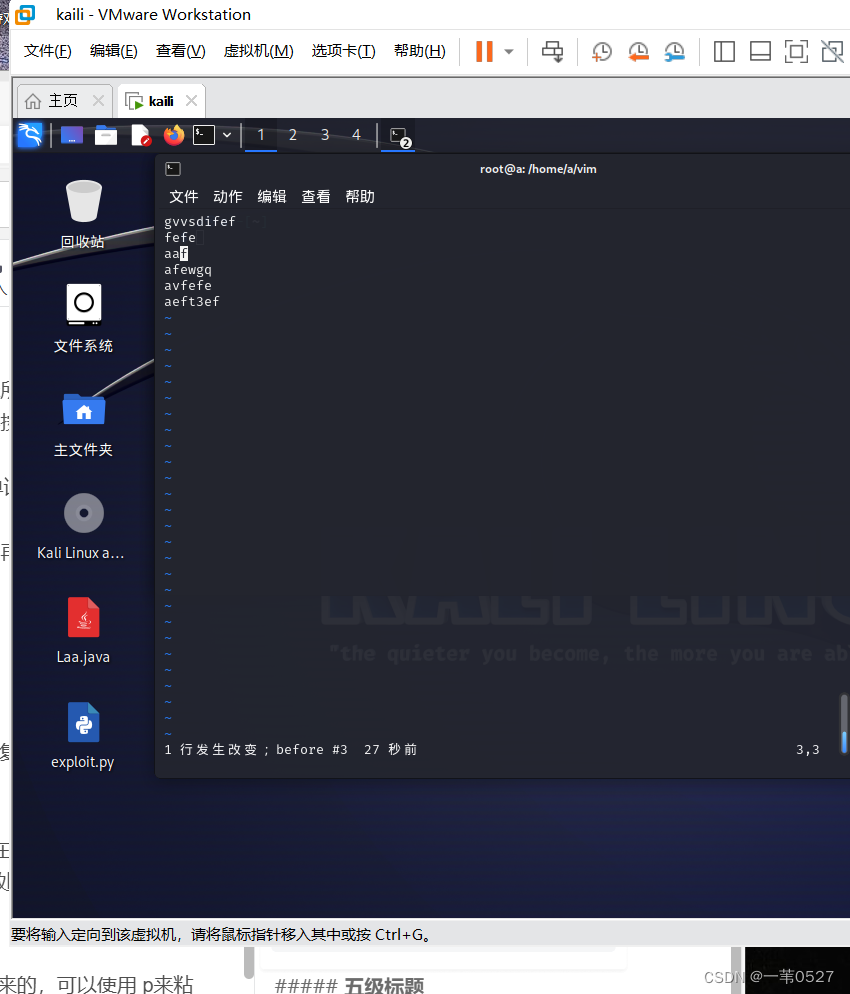This screenshot has width=850, height=994.
Task: Toggle the VMware sidebar library panel
Action: tap(724, 51)
